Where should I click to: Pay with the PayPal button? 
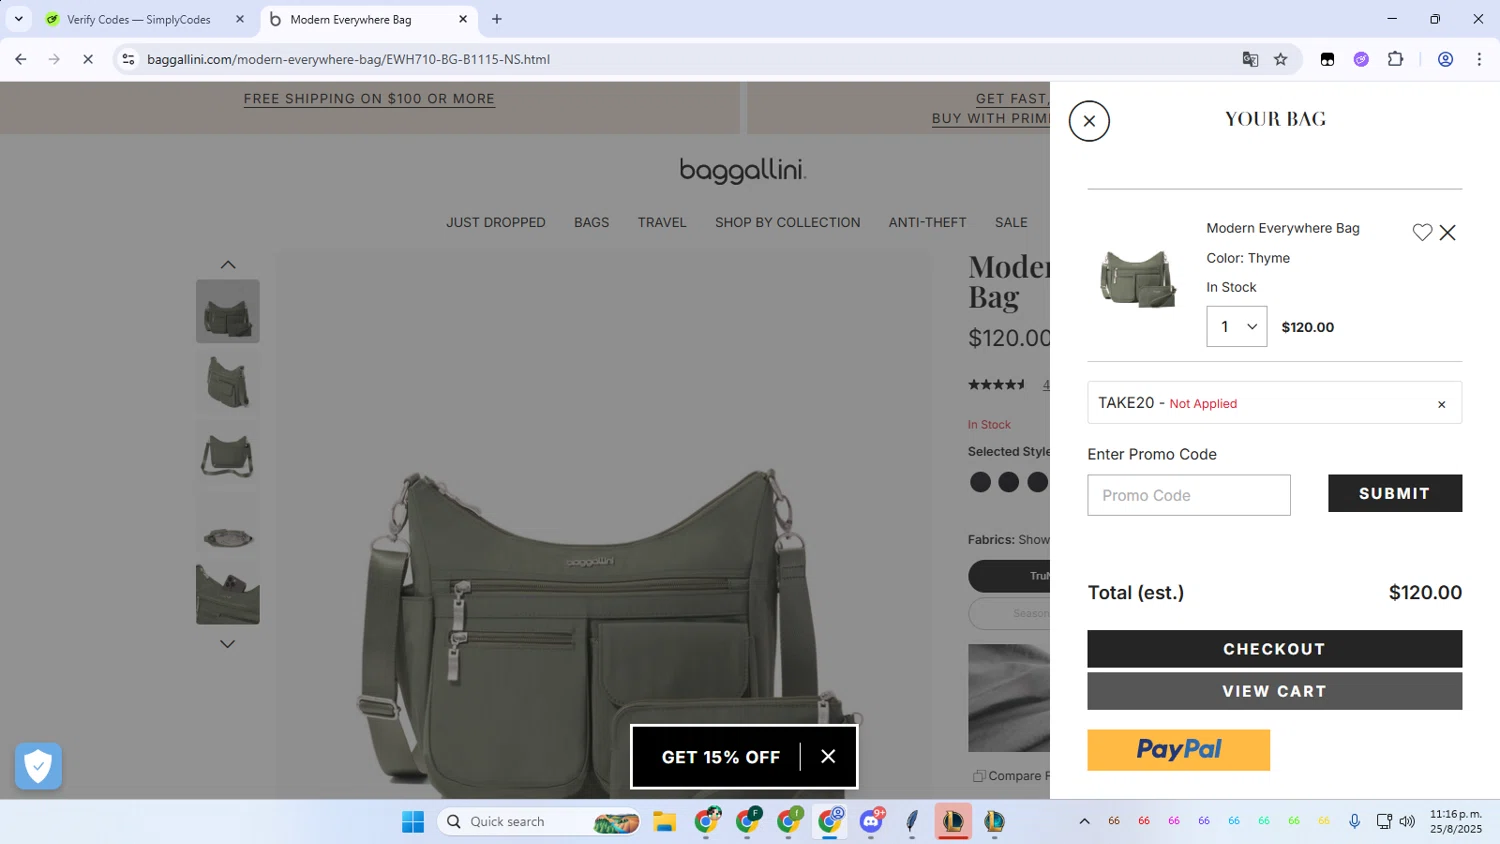click(x=1178, y=750)
